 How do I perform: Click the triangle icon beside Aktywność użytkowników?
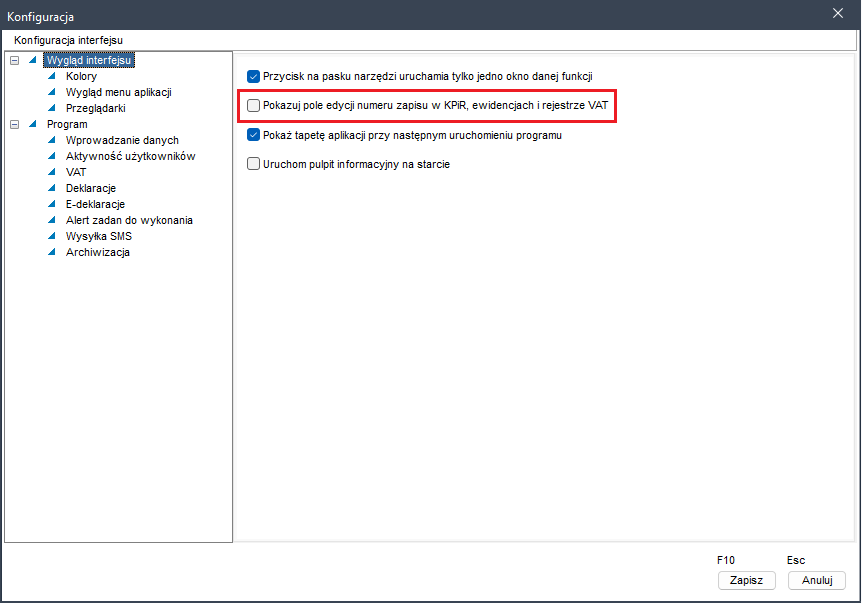52,156
